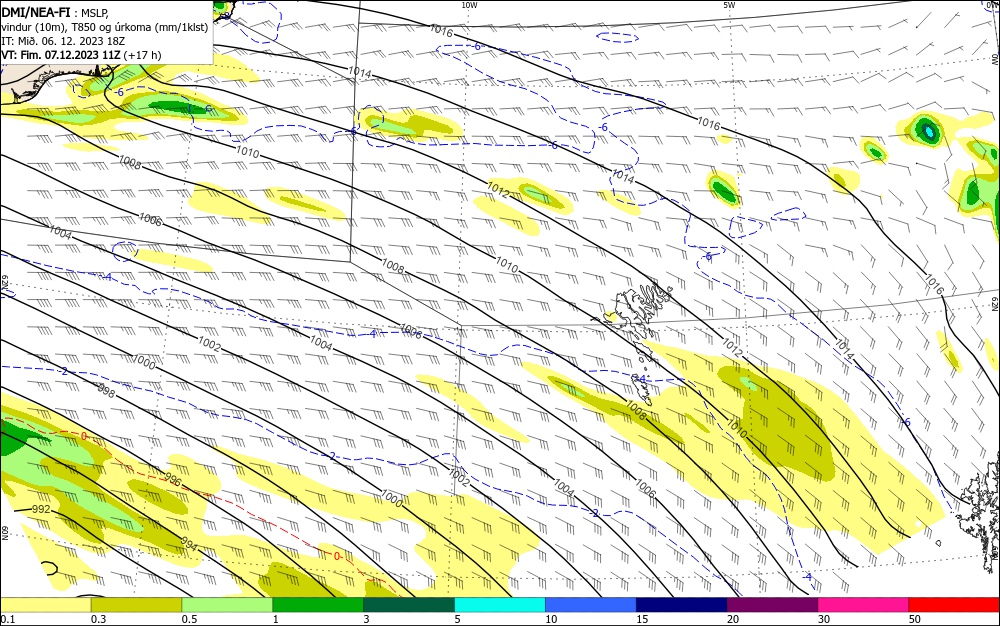Click the "994" isobar label
1000x626 pixels.
[x=189, y=544]
